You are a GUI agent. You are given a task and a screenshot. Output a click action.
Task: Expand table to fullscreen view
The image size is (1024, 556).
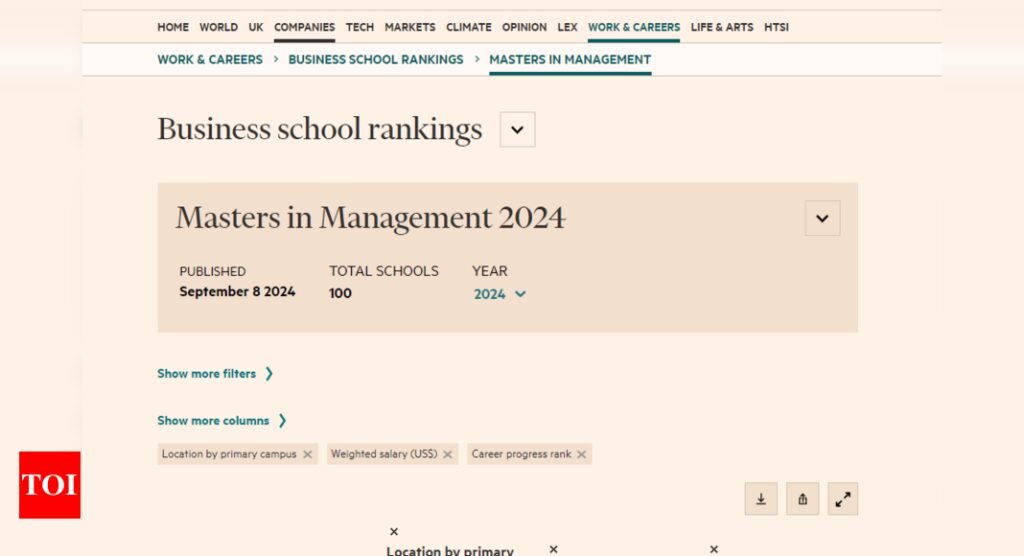coord(843,499)
